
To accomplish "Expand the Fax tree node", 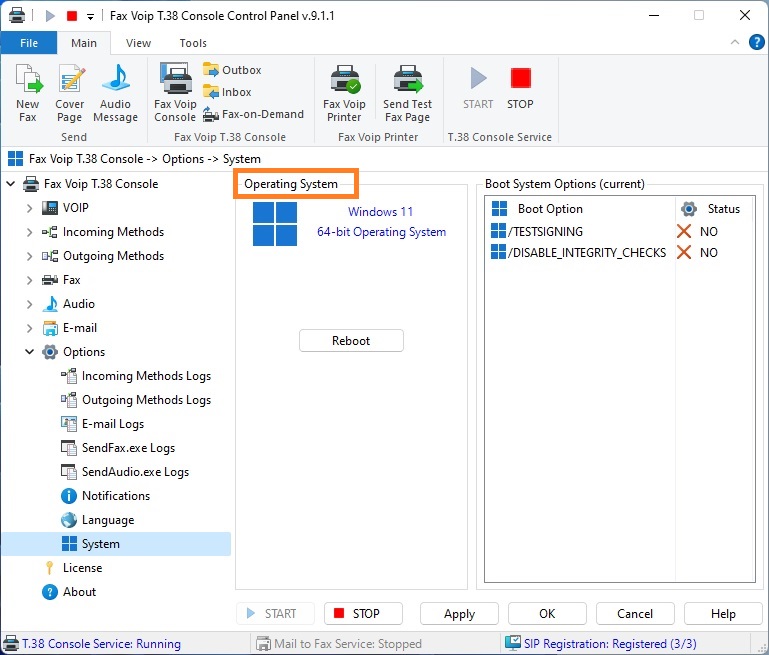I will point(29,280).
